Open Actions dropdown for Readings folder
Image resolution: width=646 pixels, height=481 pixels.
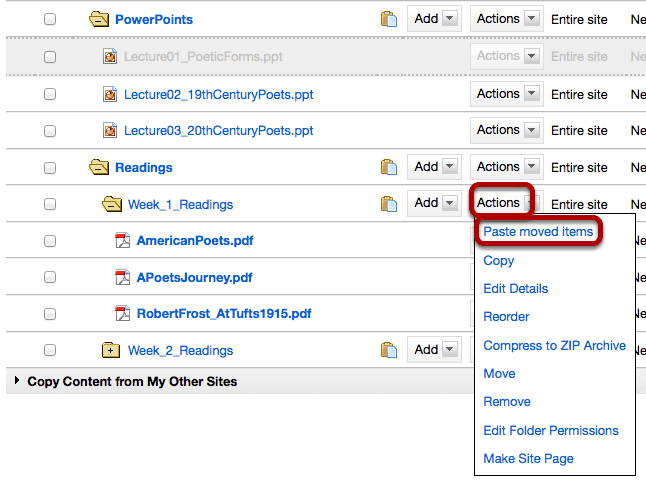coord(507,167)
